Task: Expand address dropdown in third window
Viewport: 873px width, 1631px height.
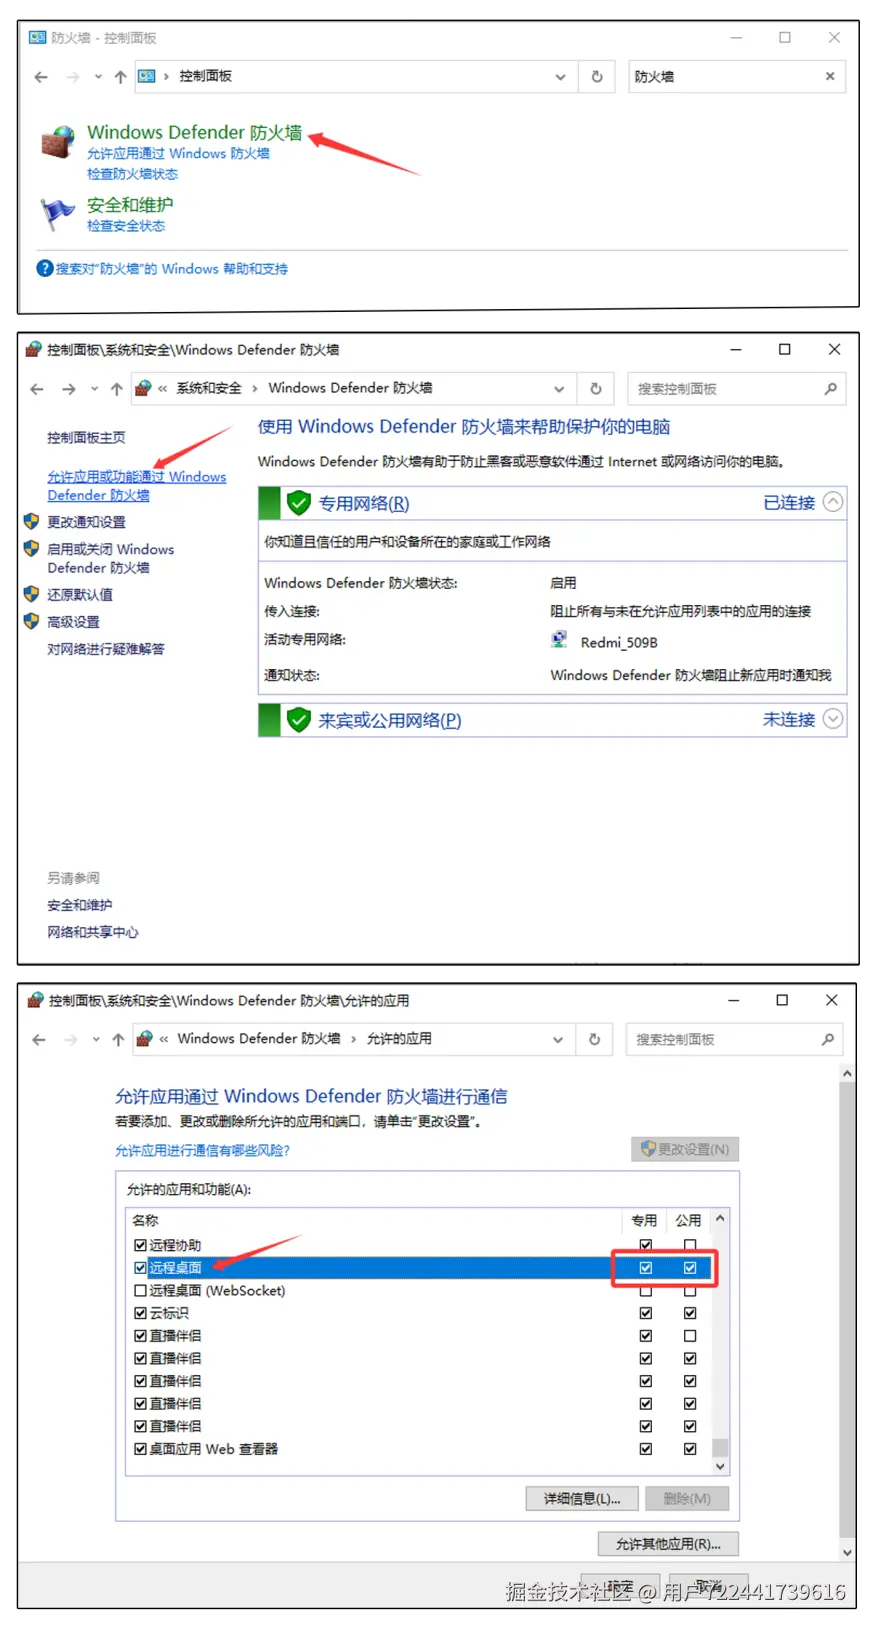Action: point(558,1040)
